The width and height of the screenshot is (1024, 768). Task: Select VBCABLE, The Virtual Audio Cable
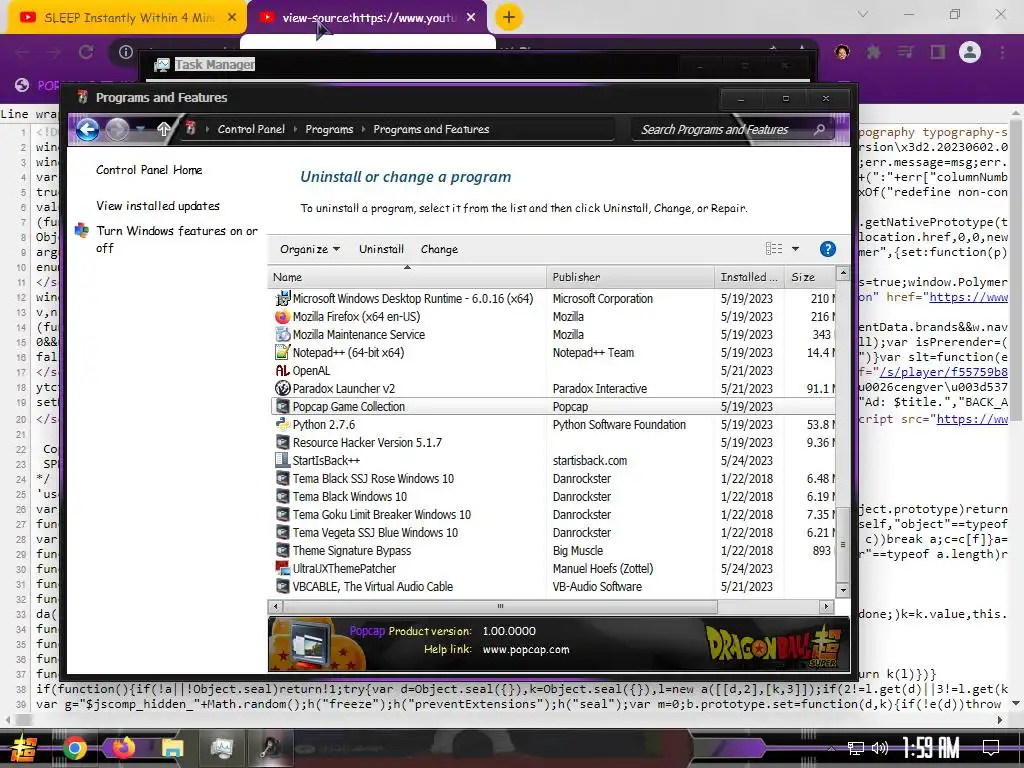coord(552,586)
